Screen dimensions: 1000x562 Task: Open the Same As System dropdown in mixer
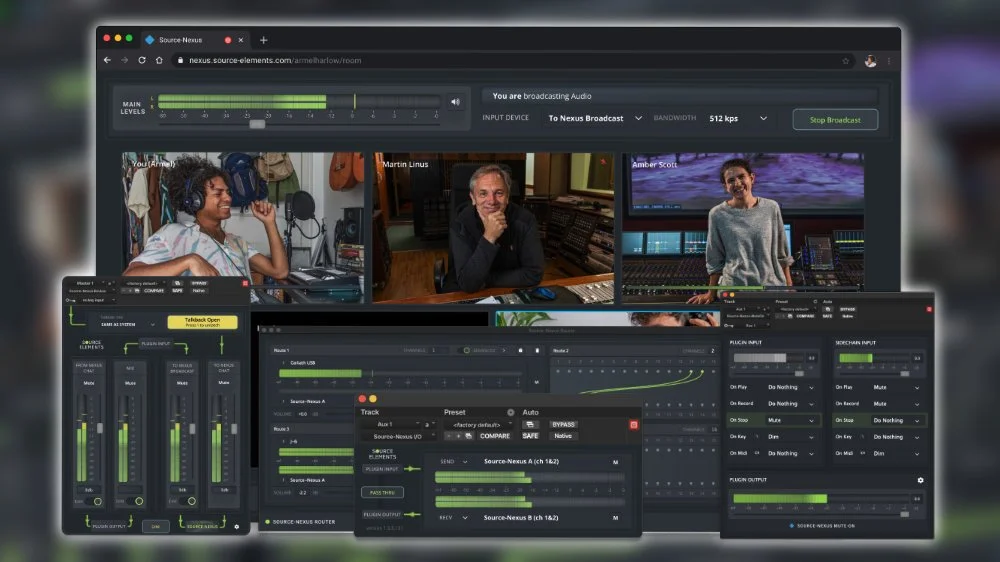pyautogui.click(x=127, y=324)
